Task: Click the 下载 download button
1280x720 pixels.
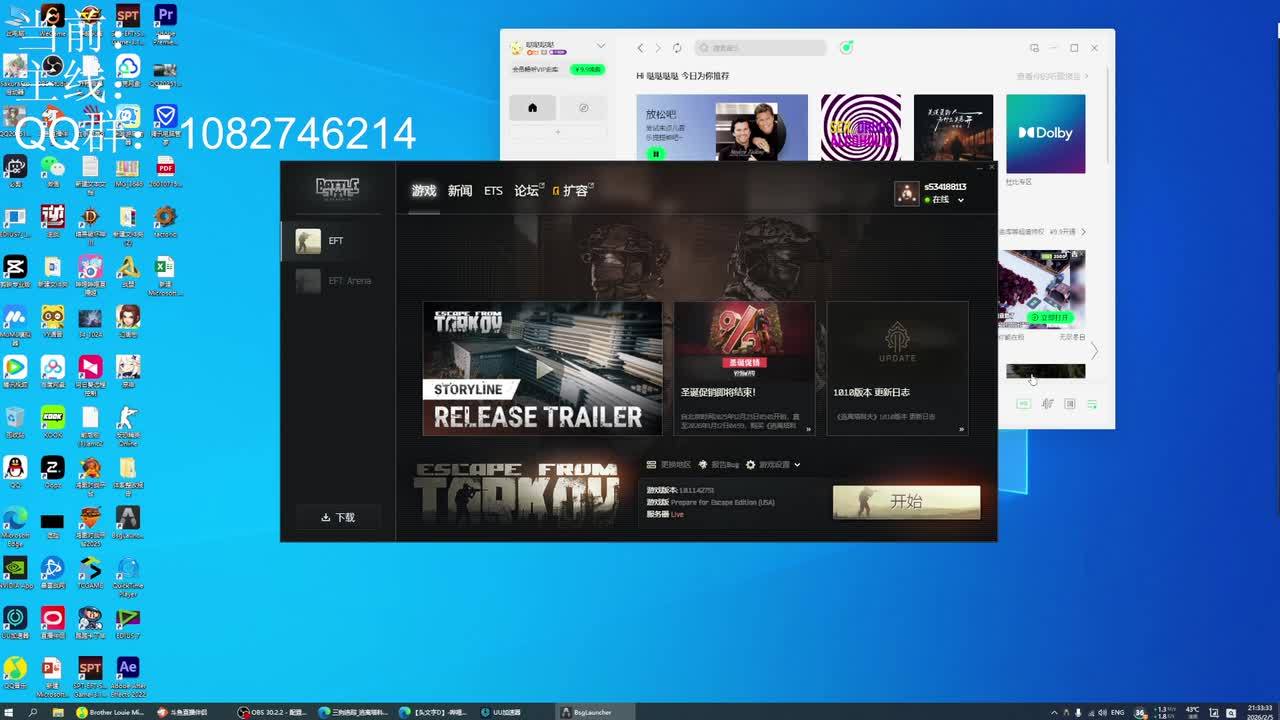Action: coord(338,517)
